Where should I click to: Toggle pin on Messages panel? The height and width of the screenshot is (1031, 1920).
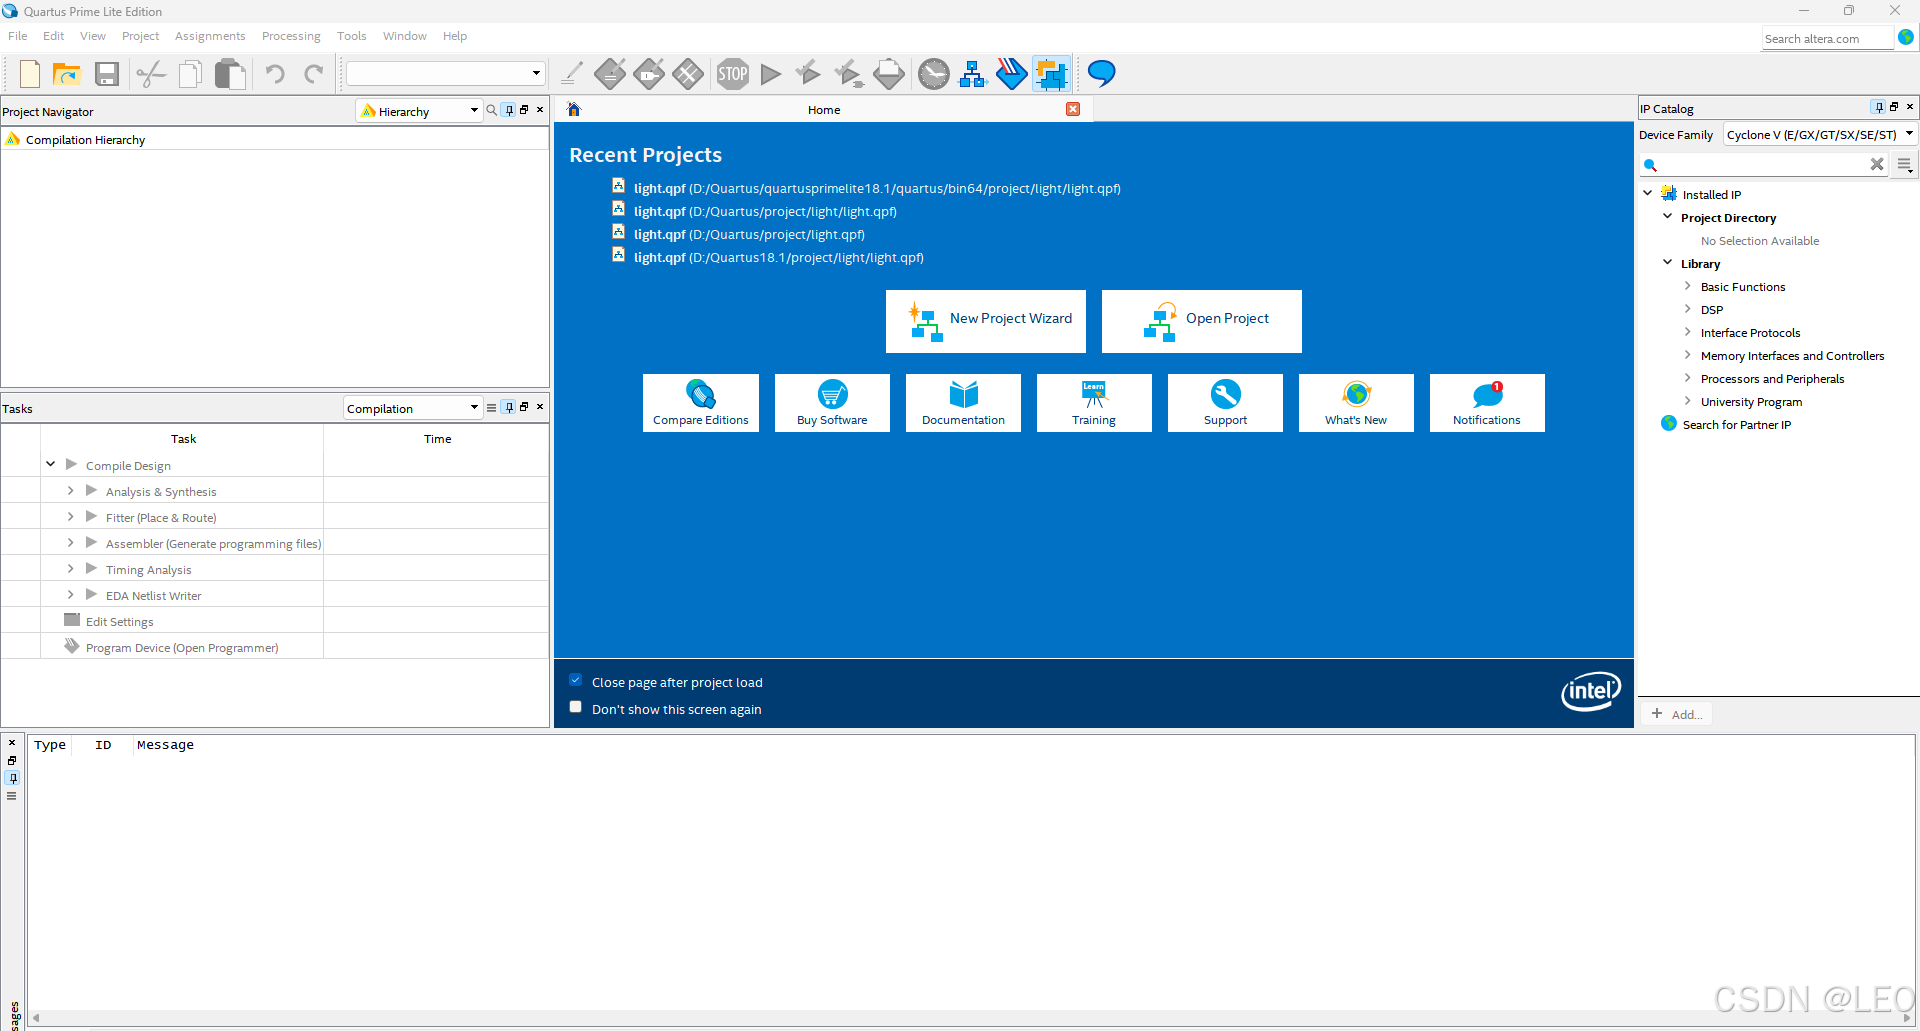click(x=13, y=778)
